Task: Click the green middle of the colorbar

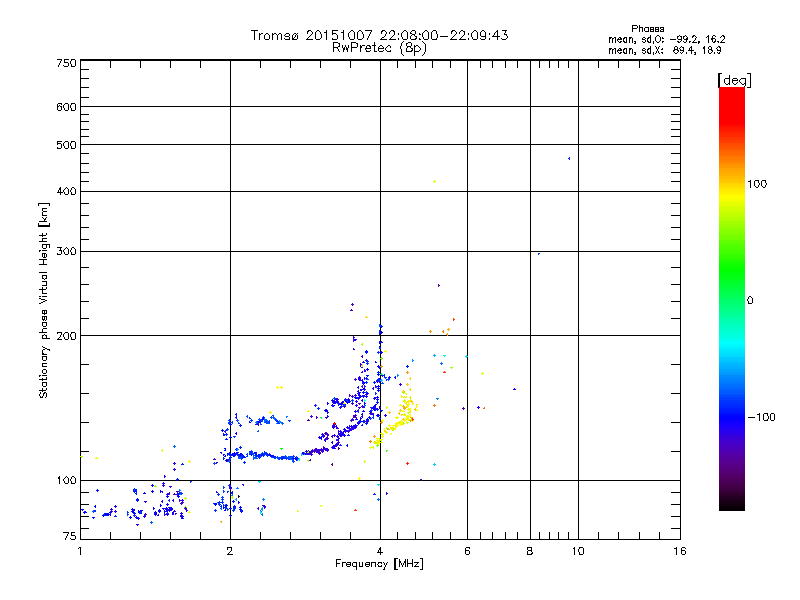Action: click(x=732, y=270)
